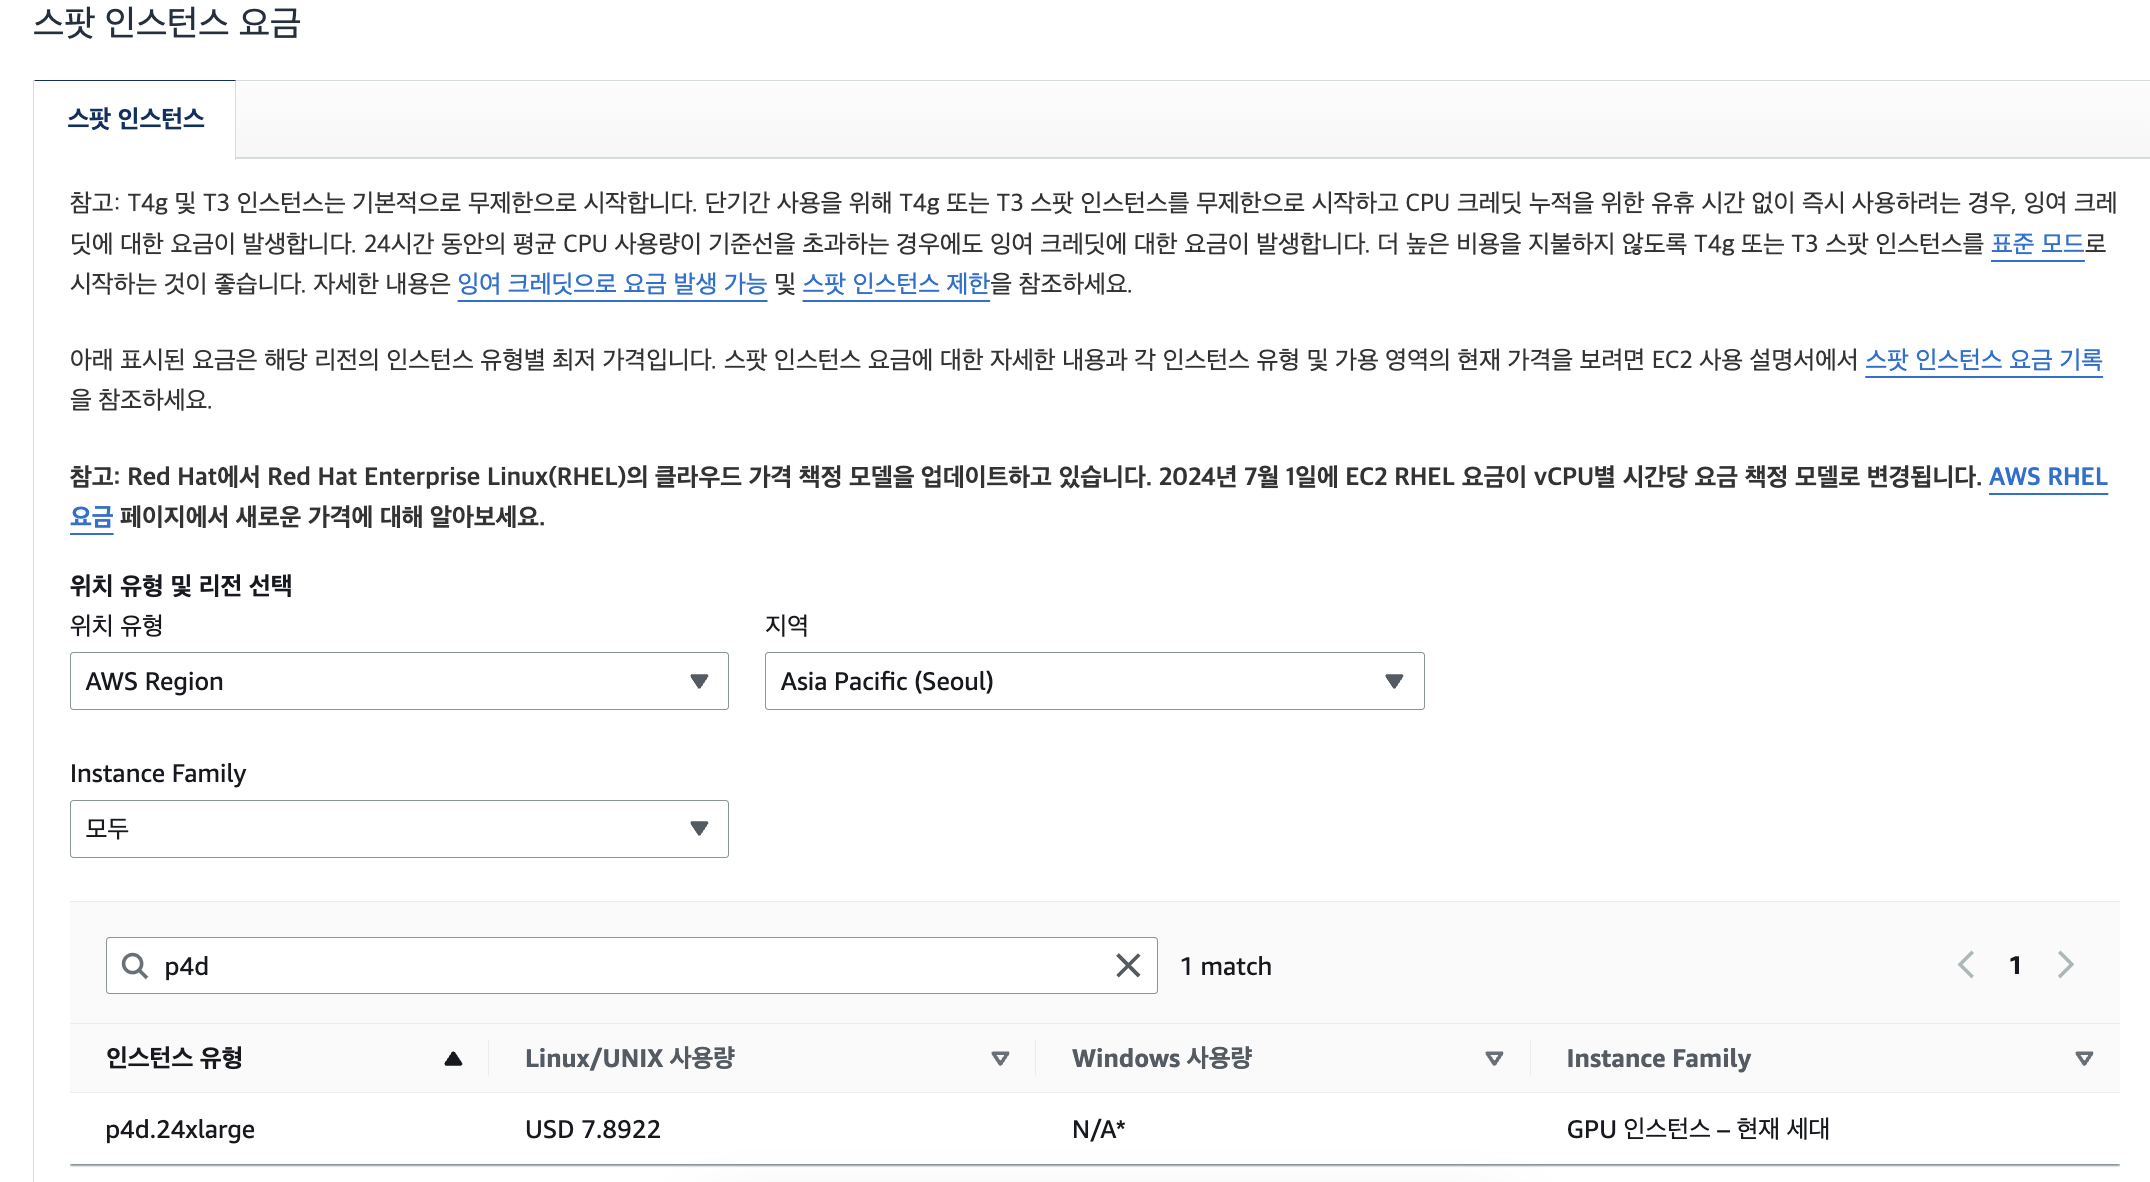Open 잉여 크레딧으로 요금 발생 가능 link
2150x1182 pixels.
611,284
